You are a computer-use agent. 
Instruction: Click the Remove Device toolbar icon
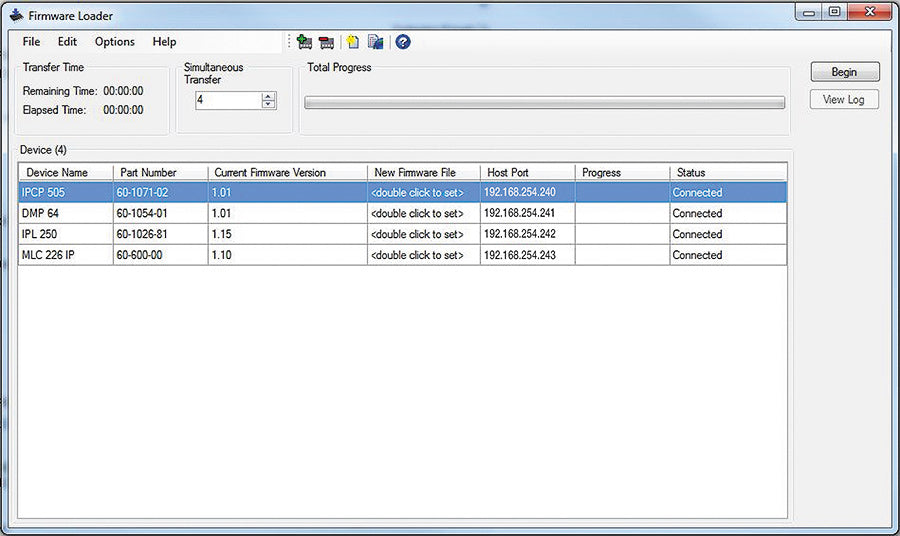click(326, 42)
